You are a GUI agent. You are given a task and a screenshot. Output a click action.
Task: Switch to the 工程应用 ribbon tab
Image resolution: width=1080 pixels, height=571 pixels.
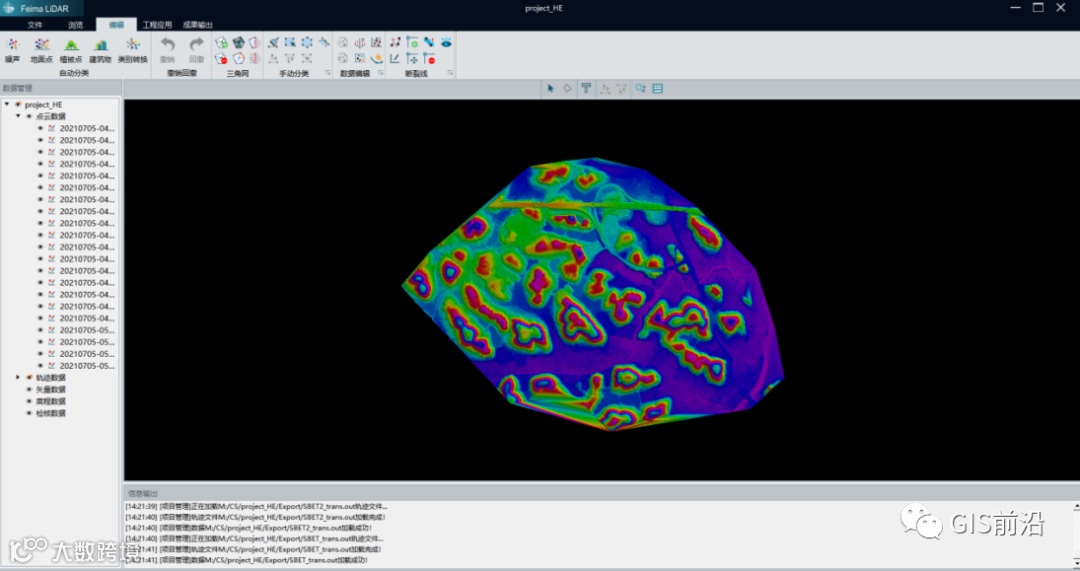pyautogui.click(x=157, y=24)
